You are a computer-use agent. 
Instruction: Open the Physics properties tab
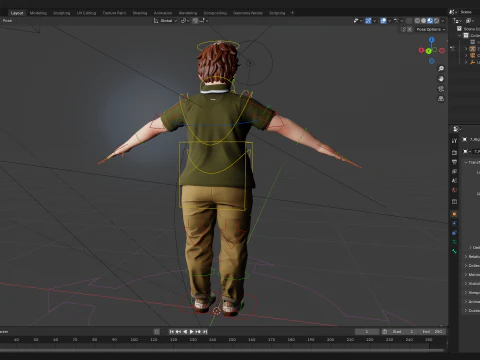point(454,223)
